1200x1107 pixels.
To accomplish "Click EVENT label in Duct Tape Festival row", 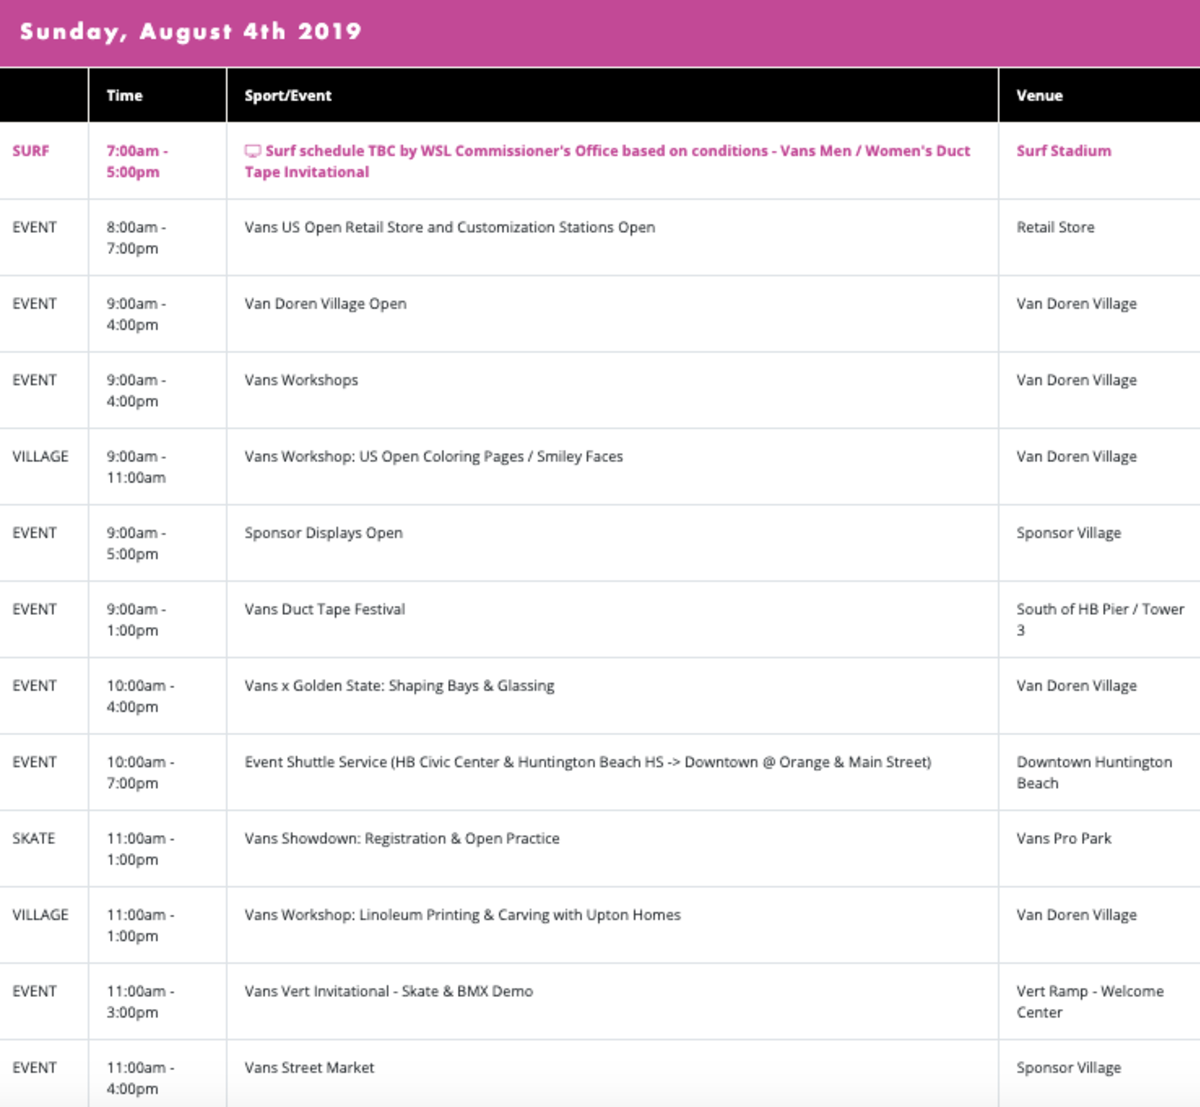I will coord(35,609).
